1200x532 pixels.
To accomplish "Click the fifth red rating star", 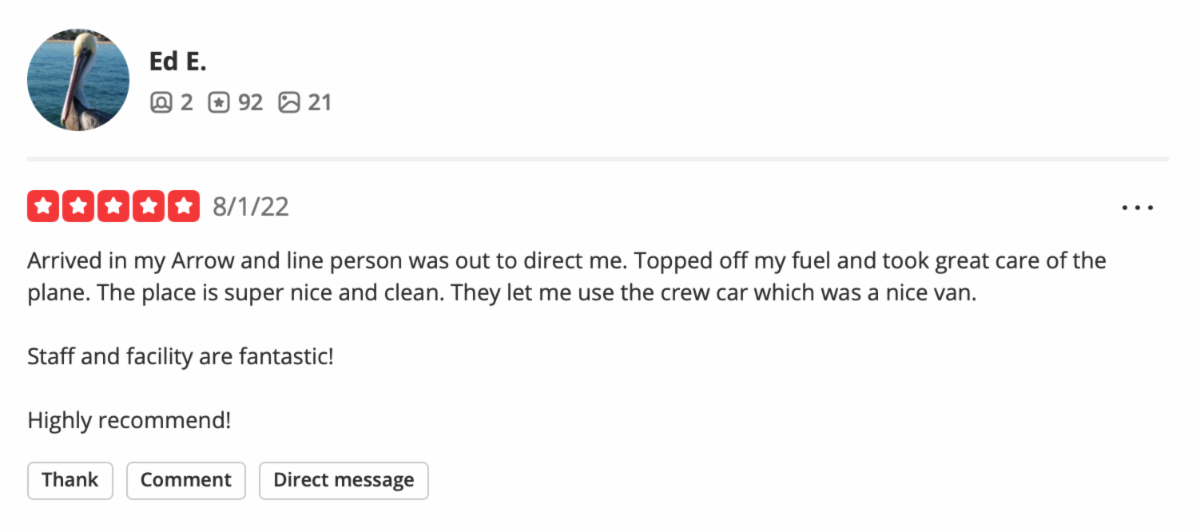I will click(184, 207).
